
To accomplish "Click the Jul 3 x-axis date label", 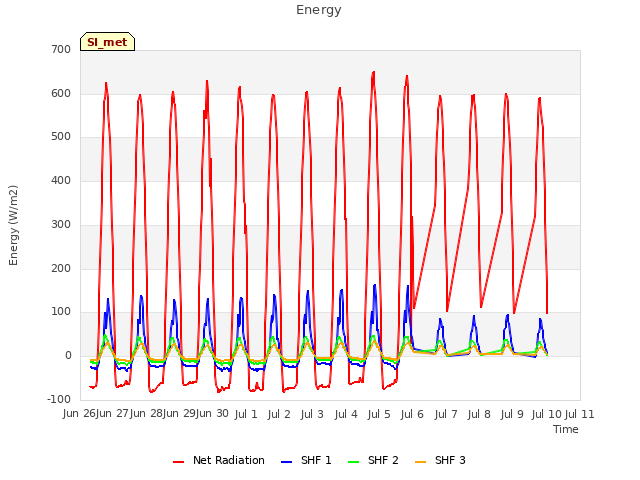I will click(312, 414).
